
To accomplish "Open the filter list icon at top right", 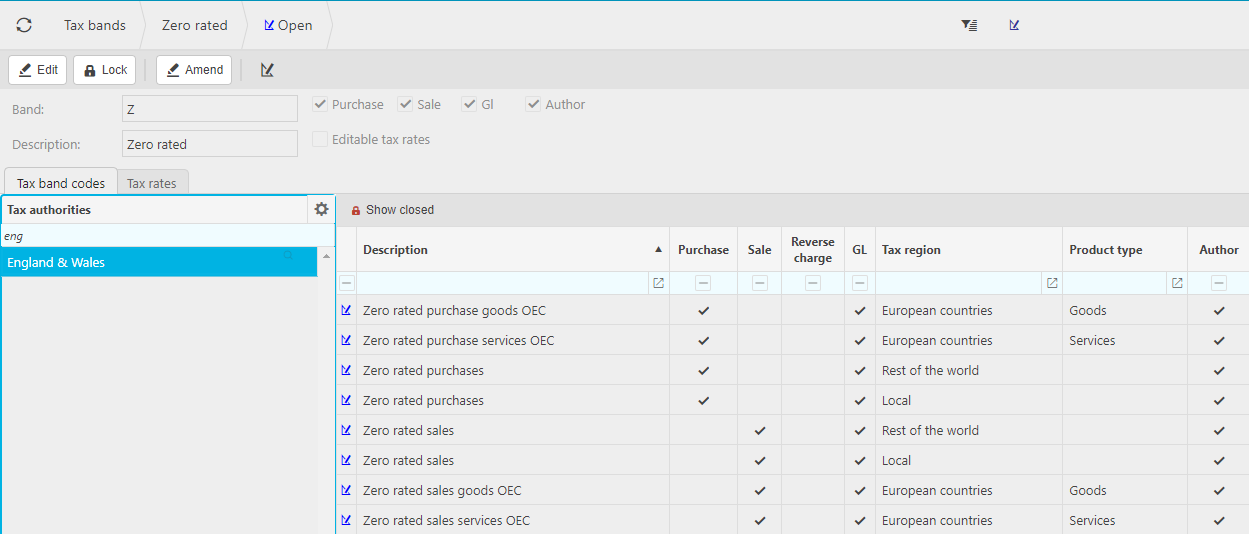I will [969, 25].
